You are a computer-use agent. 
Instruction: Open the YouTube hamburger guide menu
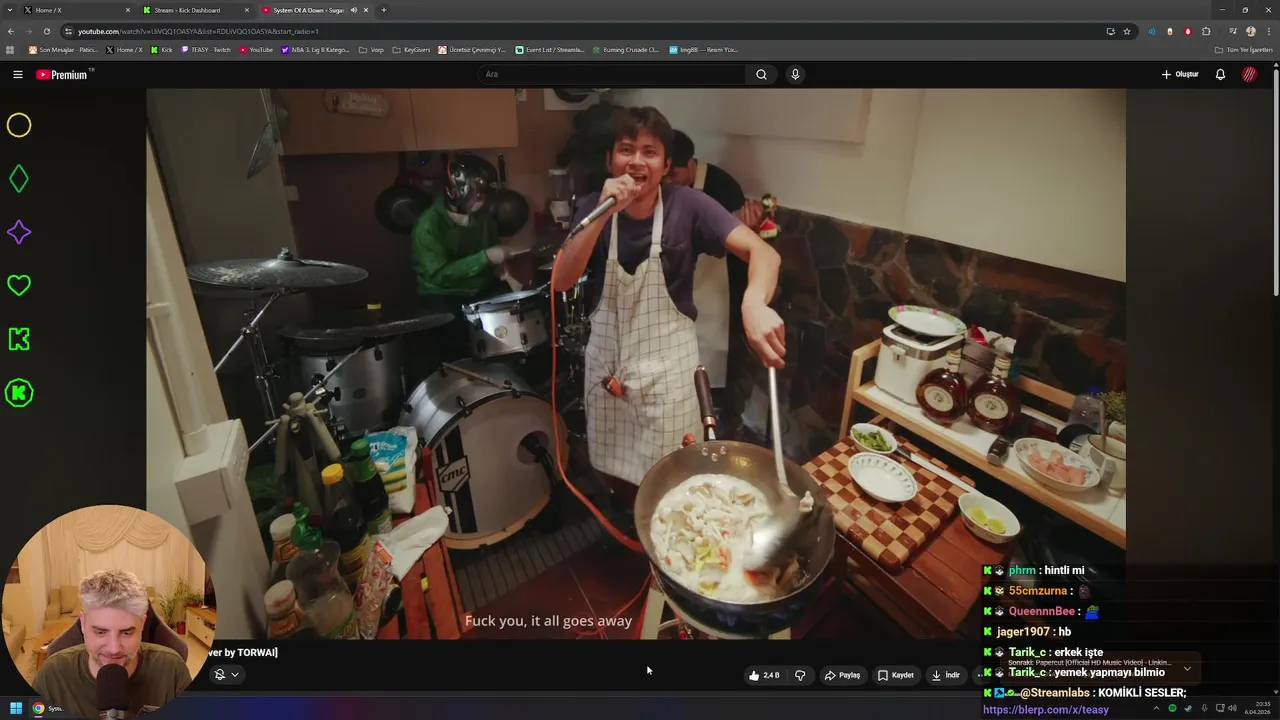[17, 74]
